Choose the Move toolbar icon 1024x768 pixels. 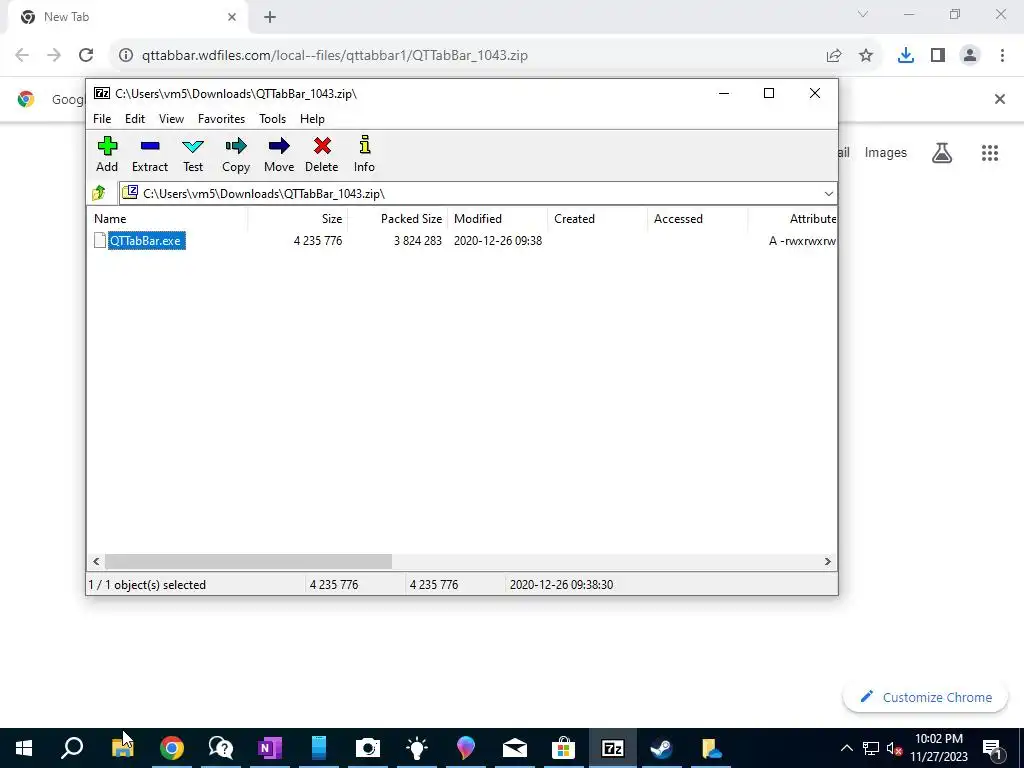tap(279, 155)
